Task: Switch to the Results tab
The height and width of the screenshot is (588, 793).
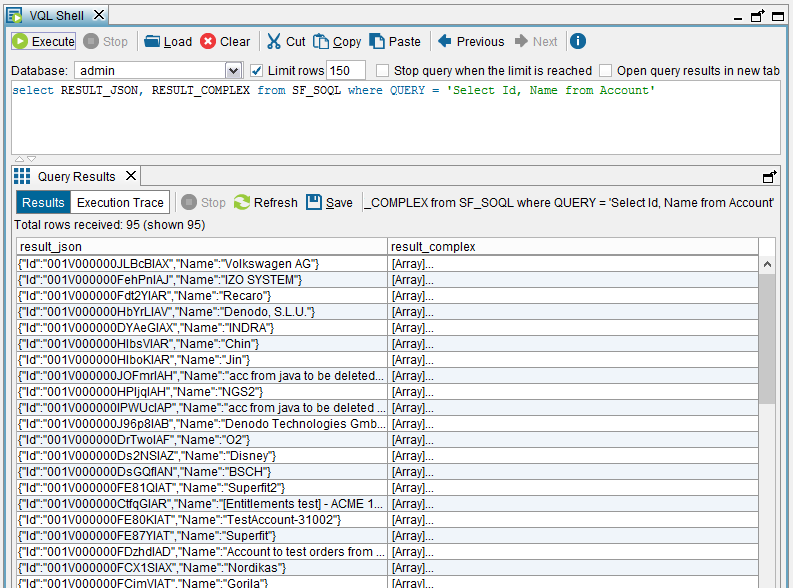Action: (43, 203)
